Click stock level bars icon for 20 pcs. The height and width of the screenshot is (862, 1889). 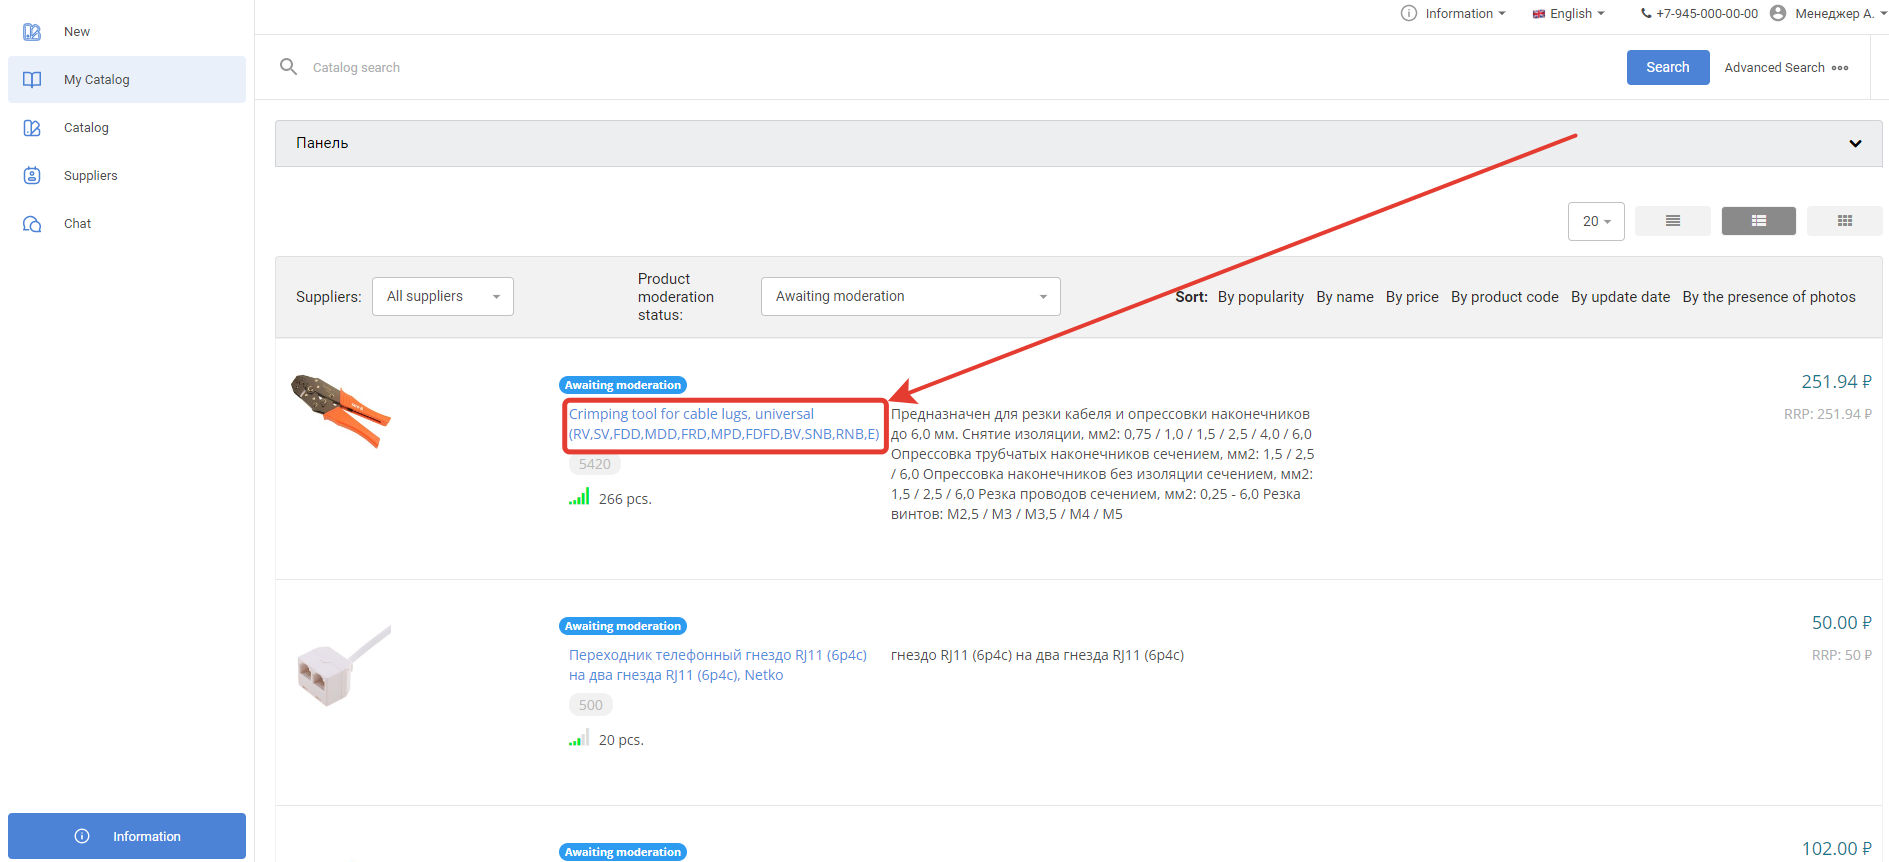point(579,738)
